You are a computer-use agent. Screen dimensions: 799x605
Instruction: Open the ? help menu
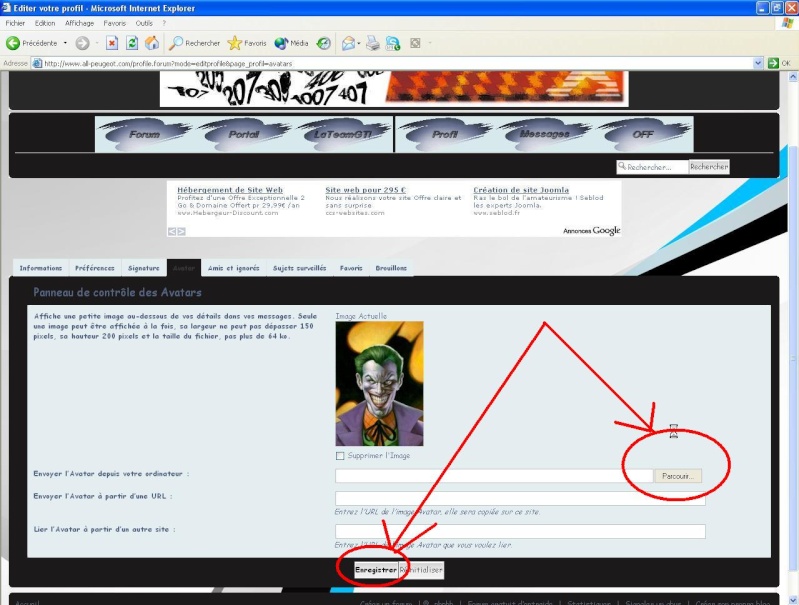[164, 23]
